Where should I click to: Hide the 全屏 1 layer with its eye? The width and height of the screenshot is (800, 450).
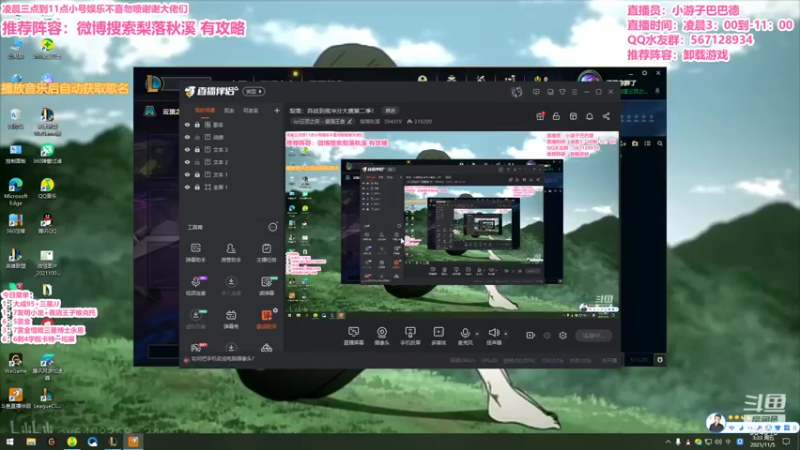(x=187, y=187)
